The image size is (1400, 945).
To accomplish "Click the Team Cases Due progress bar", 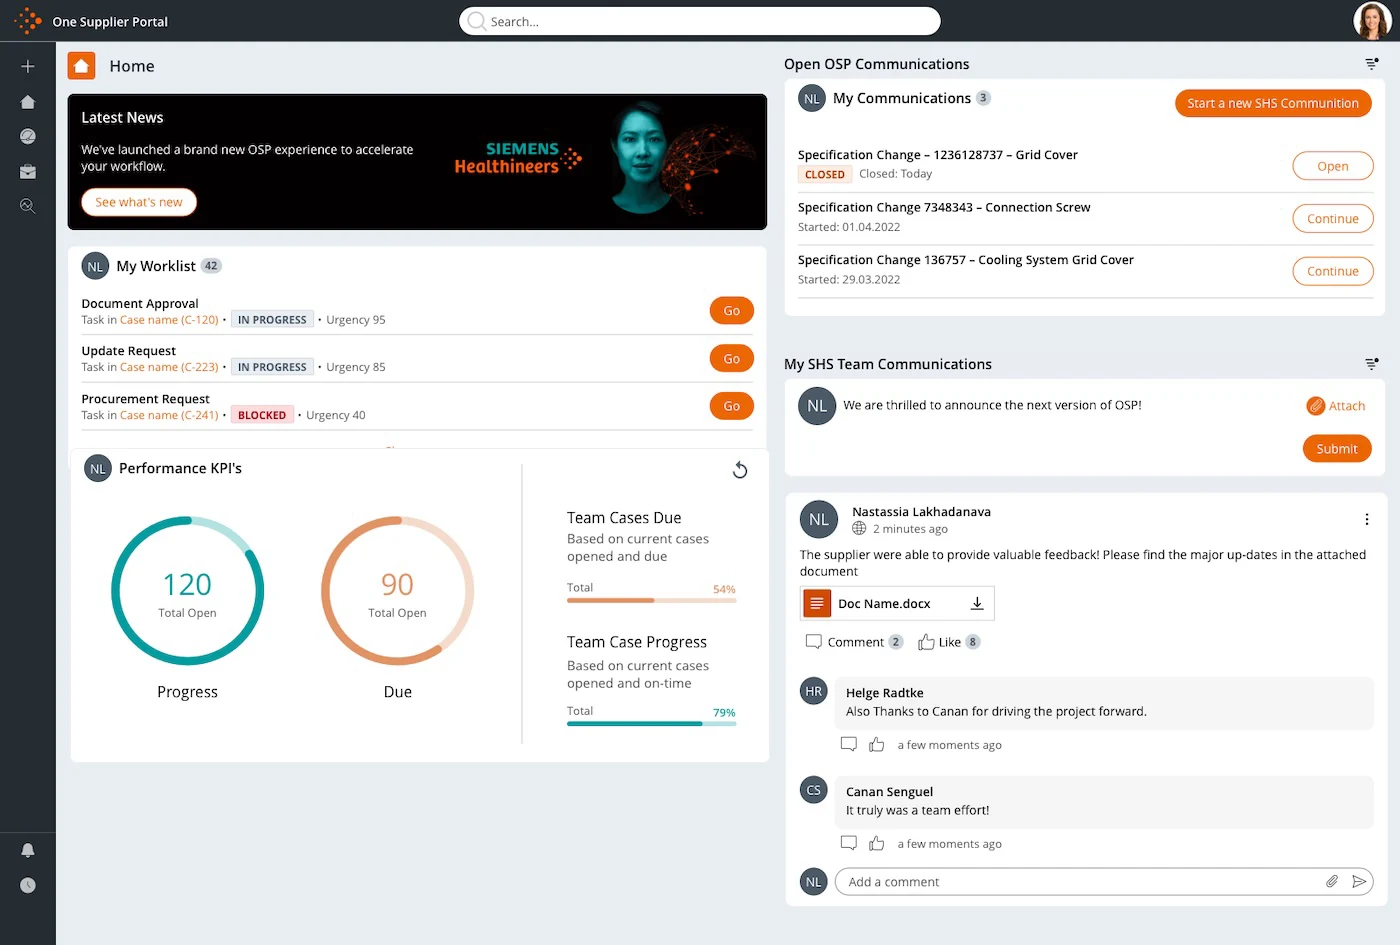I will pyautogui.click(x=651, y=600).
